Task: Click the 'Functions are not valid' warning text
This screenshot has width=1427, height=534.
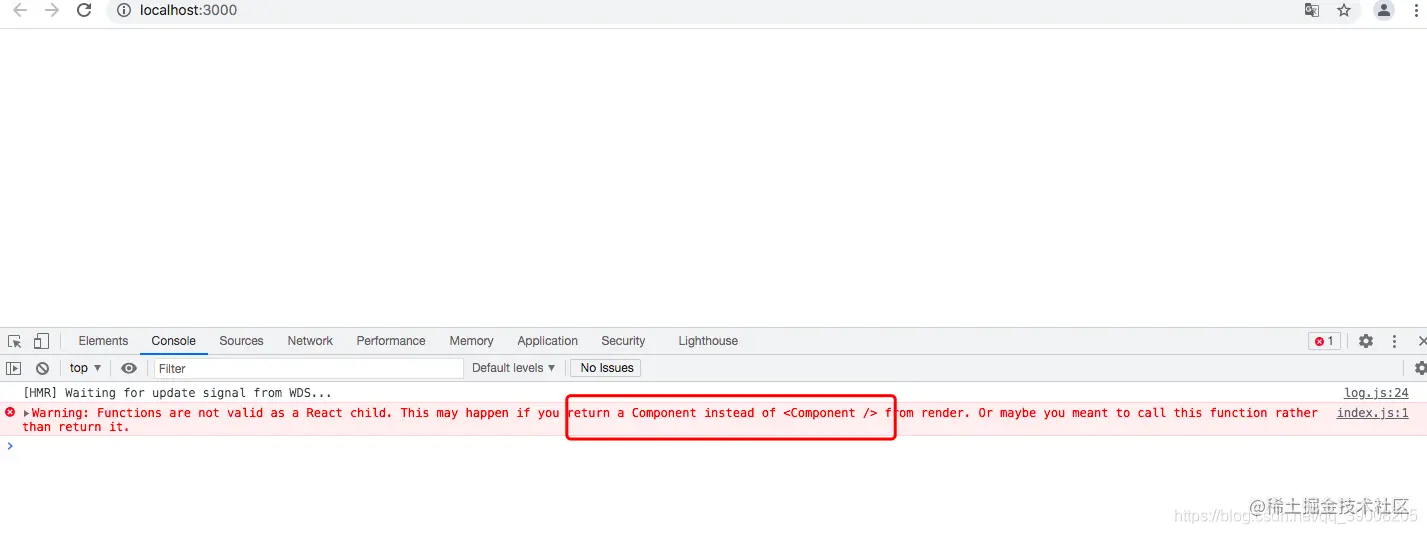Action: 670,420
